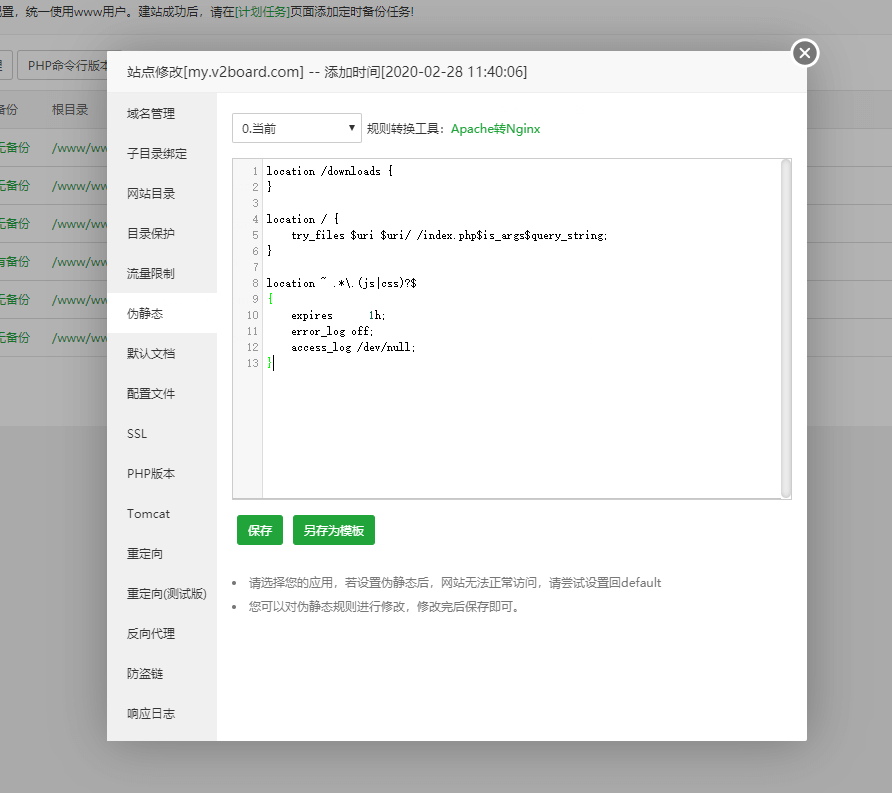Click the Apache转Nginx conversion link
The height and width of the screenshot is (793, 892).
click(495, 129)
